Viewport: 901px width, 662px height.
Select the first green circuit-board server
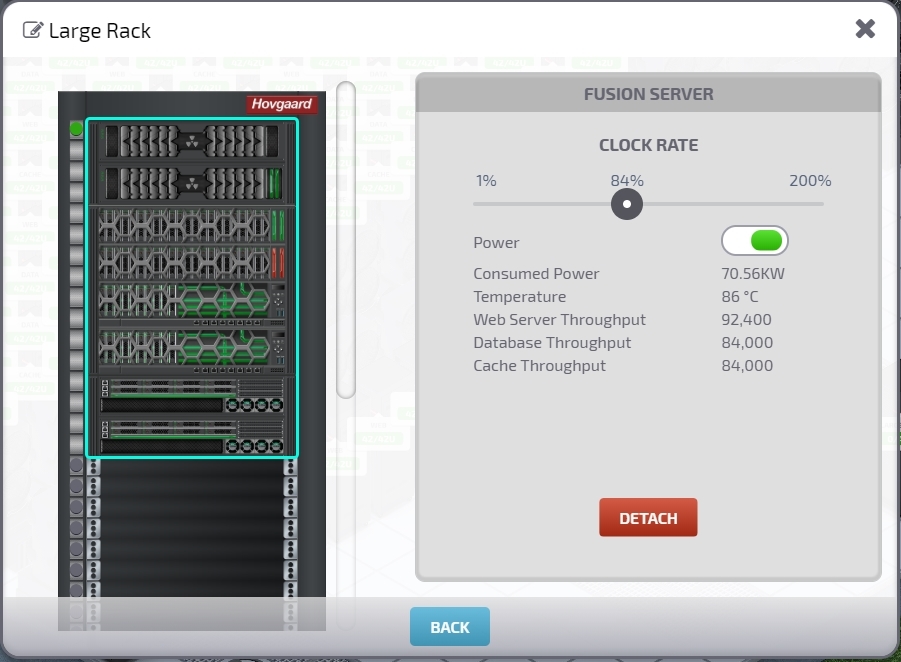click(192, 303)
